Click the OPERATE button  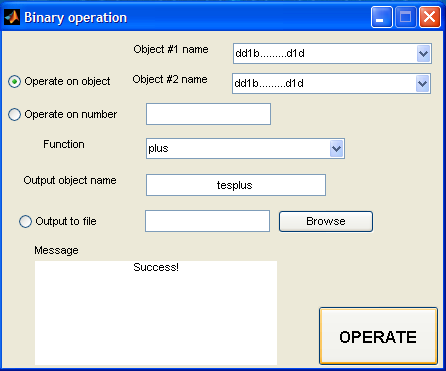[x=378, y=336]
